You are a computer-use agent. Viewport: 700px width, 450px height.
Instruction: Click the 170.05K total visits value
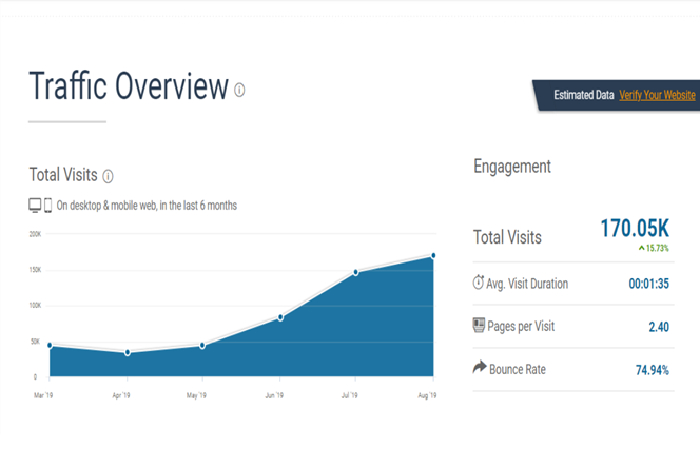(x=634, y=229)
